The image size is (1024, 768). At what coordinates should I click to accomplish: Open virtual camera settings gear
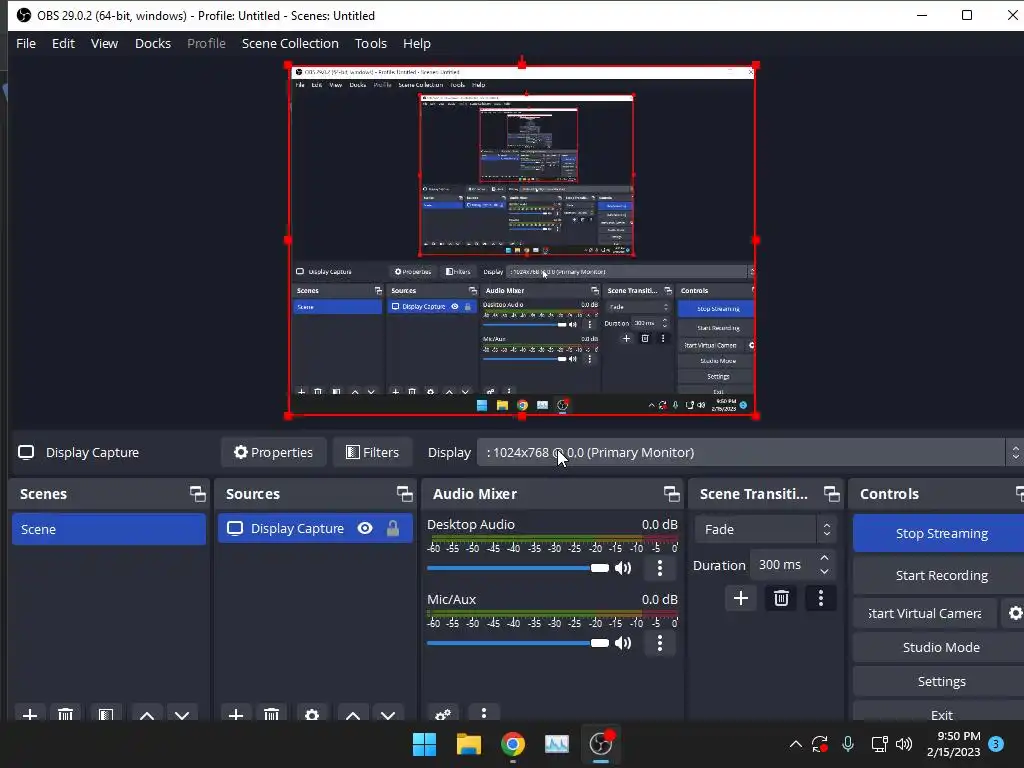pos(1014,613)
